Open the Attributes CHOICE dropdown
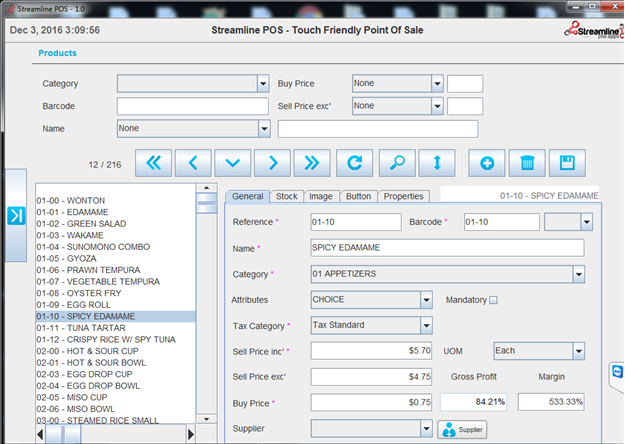This screenshot has height=444, width=625. coord(426,300)
